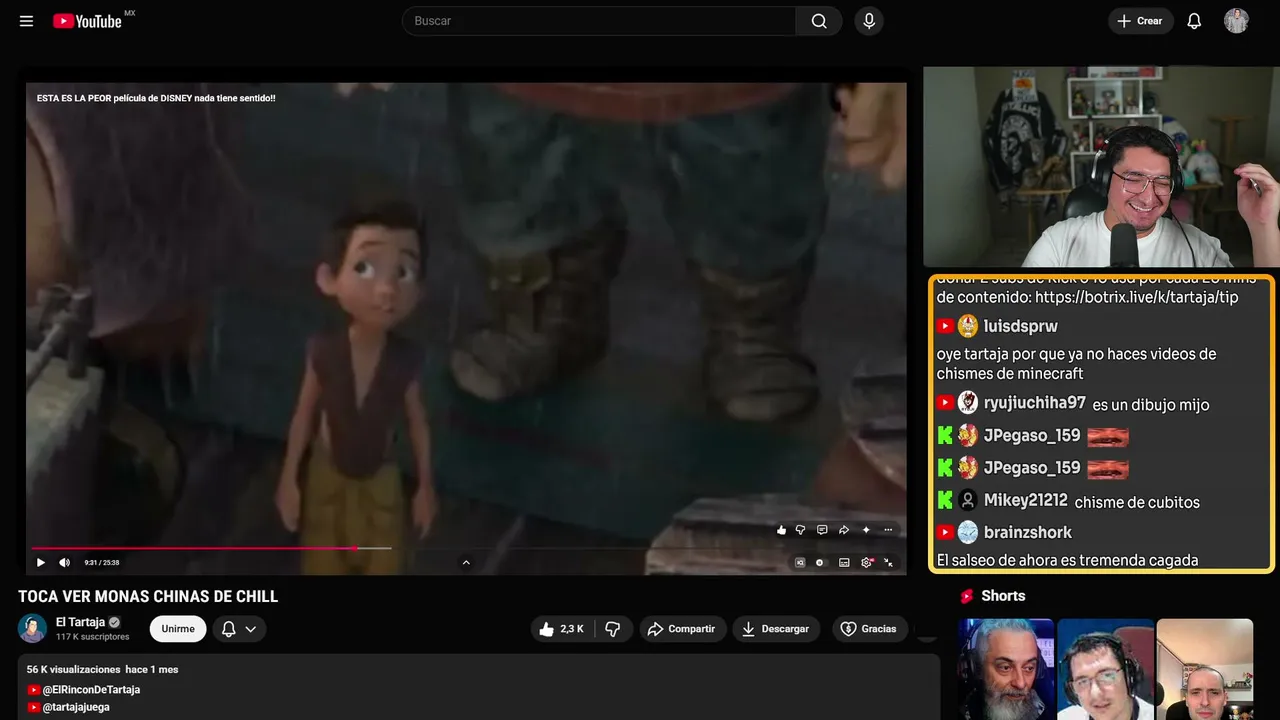Viewport: 1280px width, 720px height.
Task: Click the streamer webcam overlay
Action: 1101,167
